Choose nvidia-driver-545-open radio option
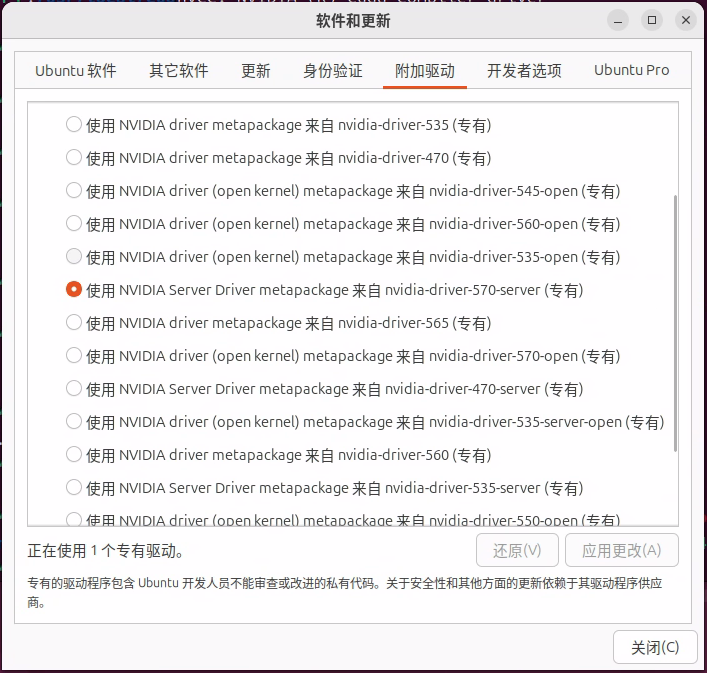 [73, 190]
